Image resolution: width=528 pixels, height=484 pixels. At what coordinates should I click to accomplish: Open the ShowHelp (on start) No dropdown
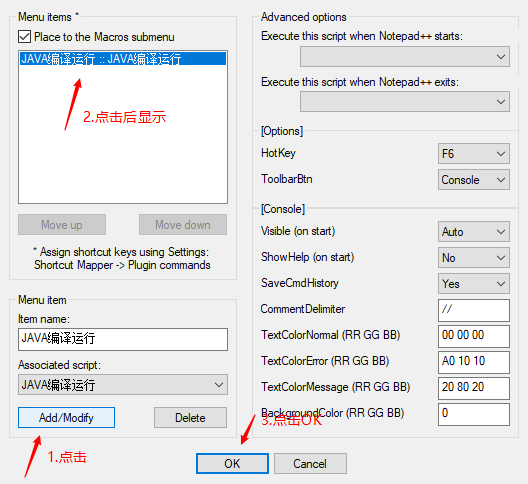pyautogui.click(x=473, y=257)
